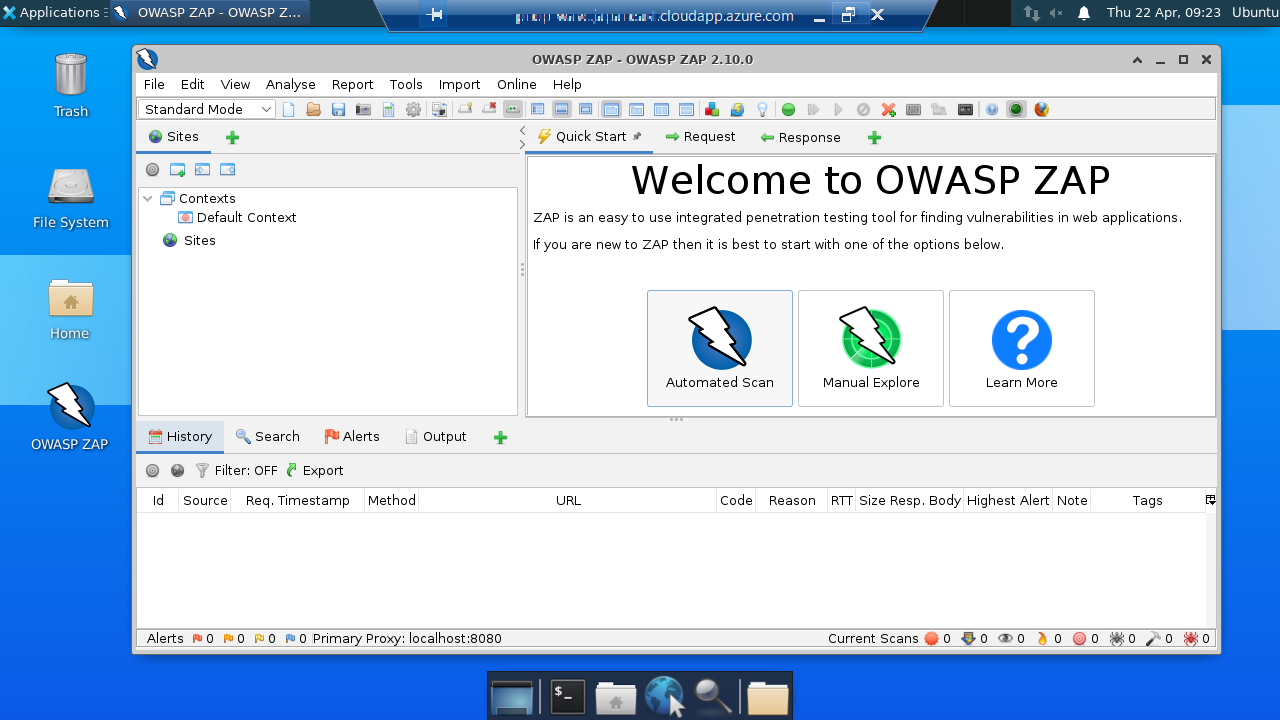Select Default Context in tree
1280x720 pixels.
click(237, 217)
